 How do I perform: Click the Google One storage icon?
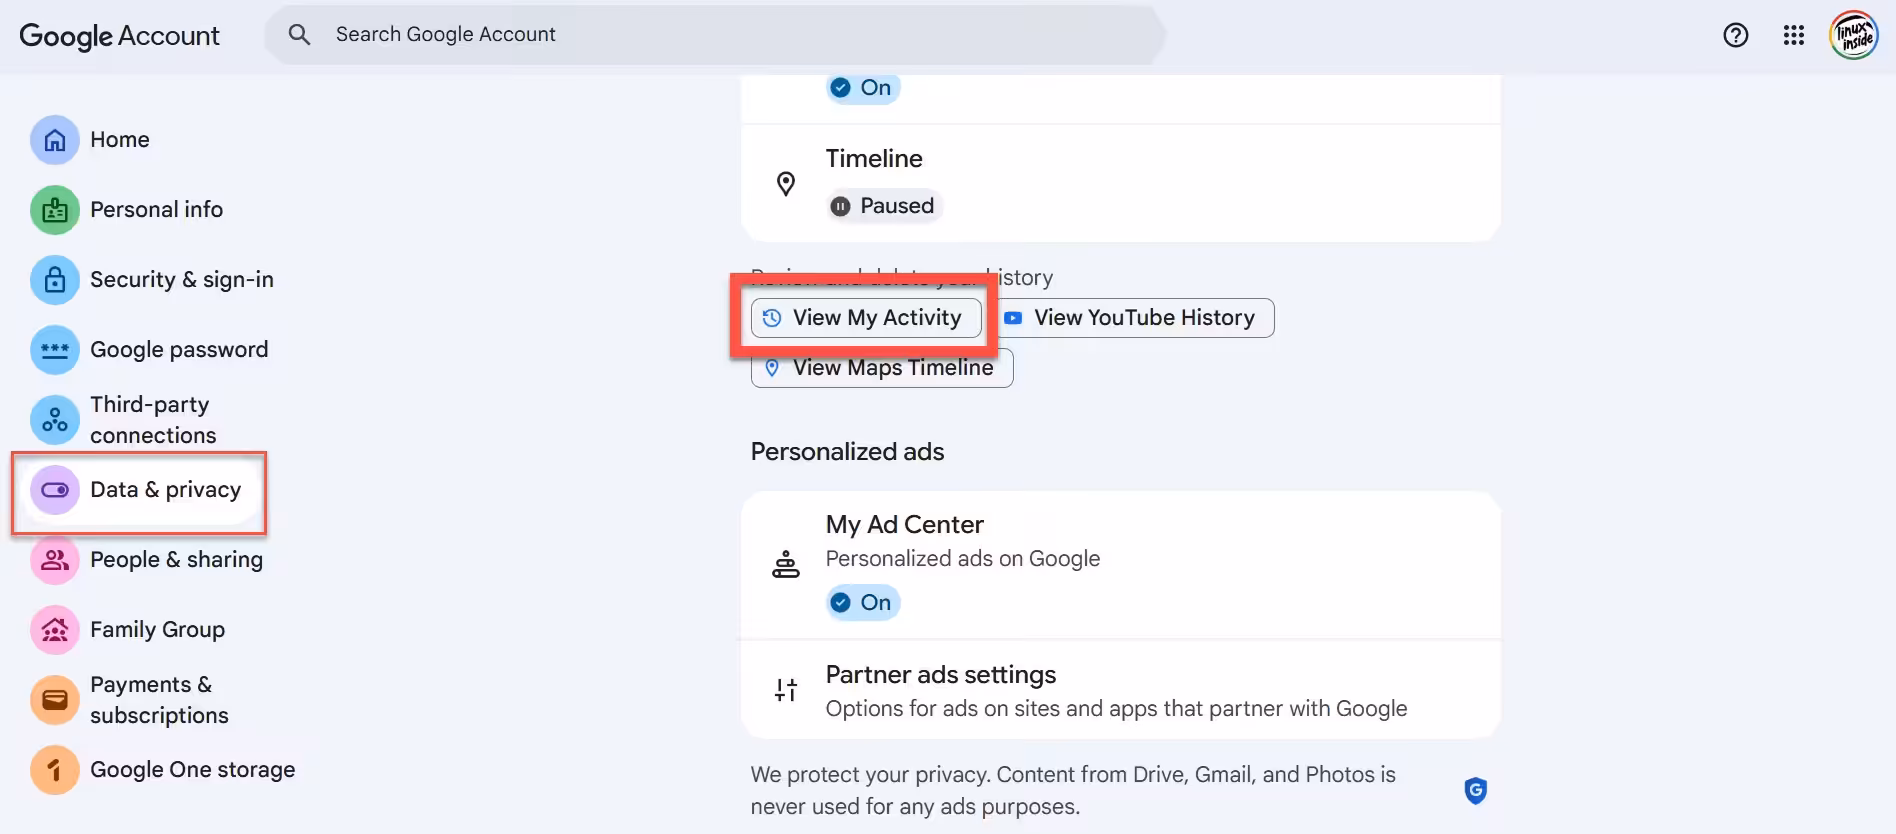(55, 770)
